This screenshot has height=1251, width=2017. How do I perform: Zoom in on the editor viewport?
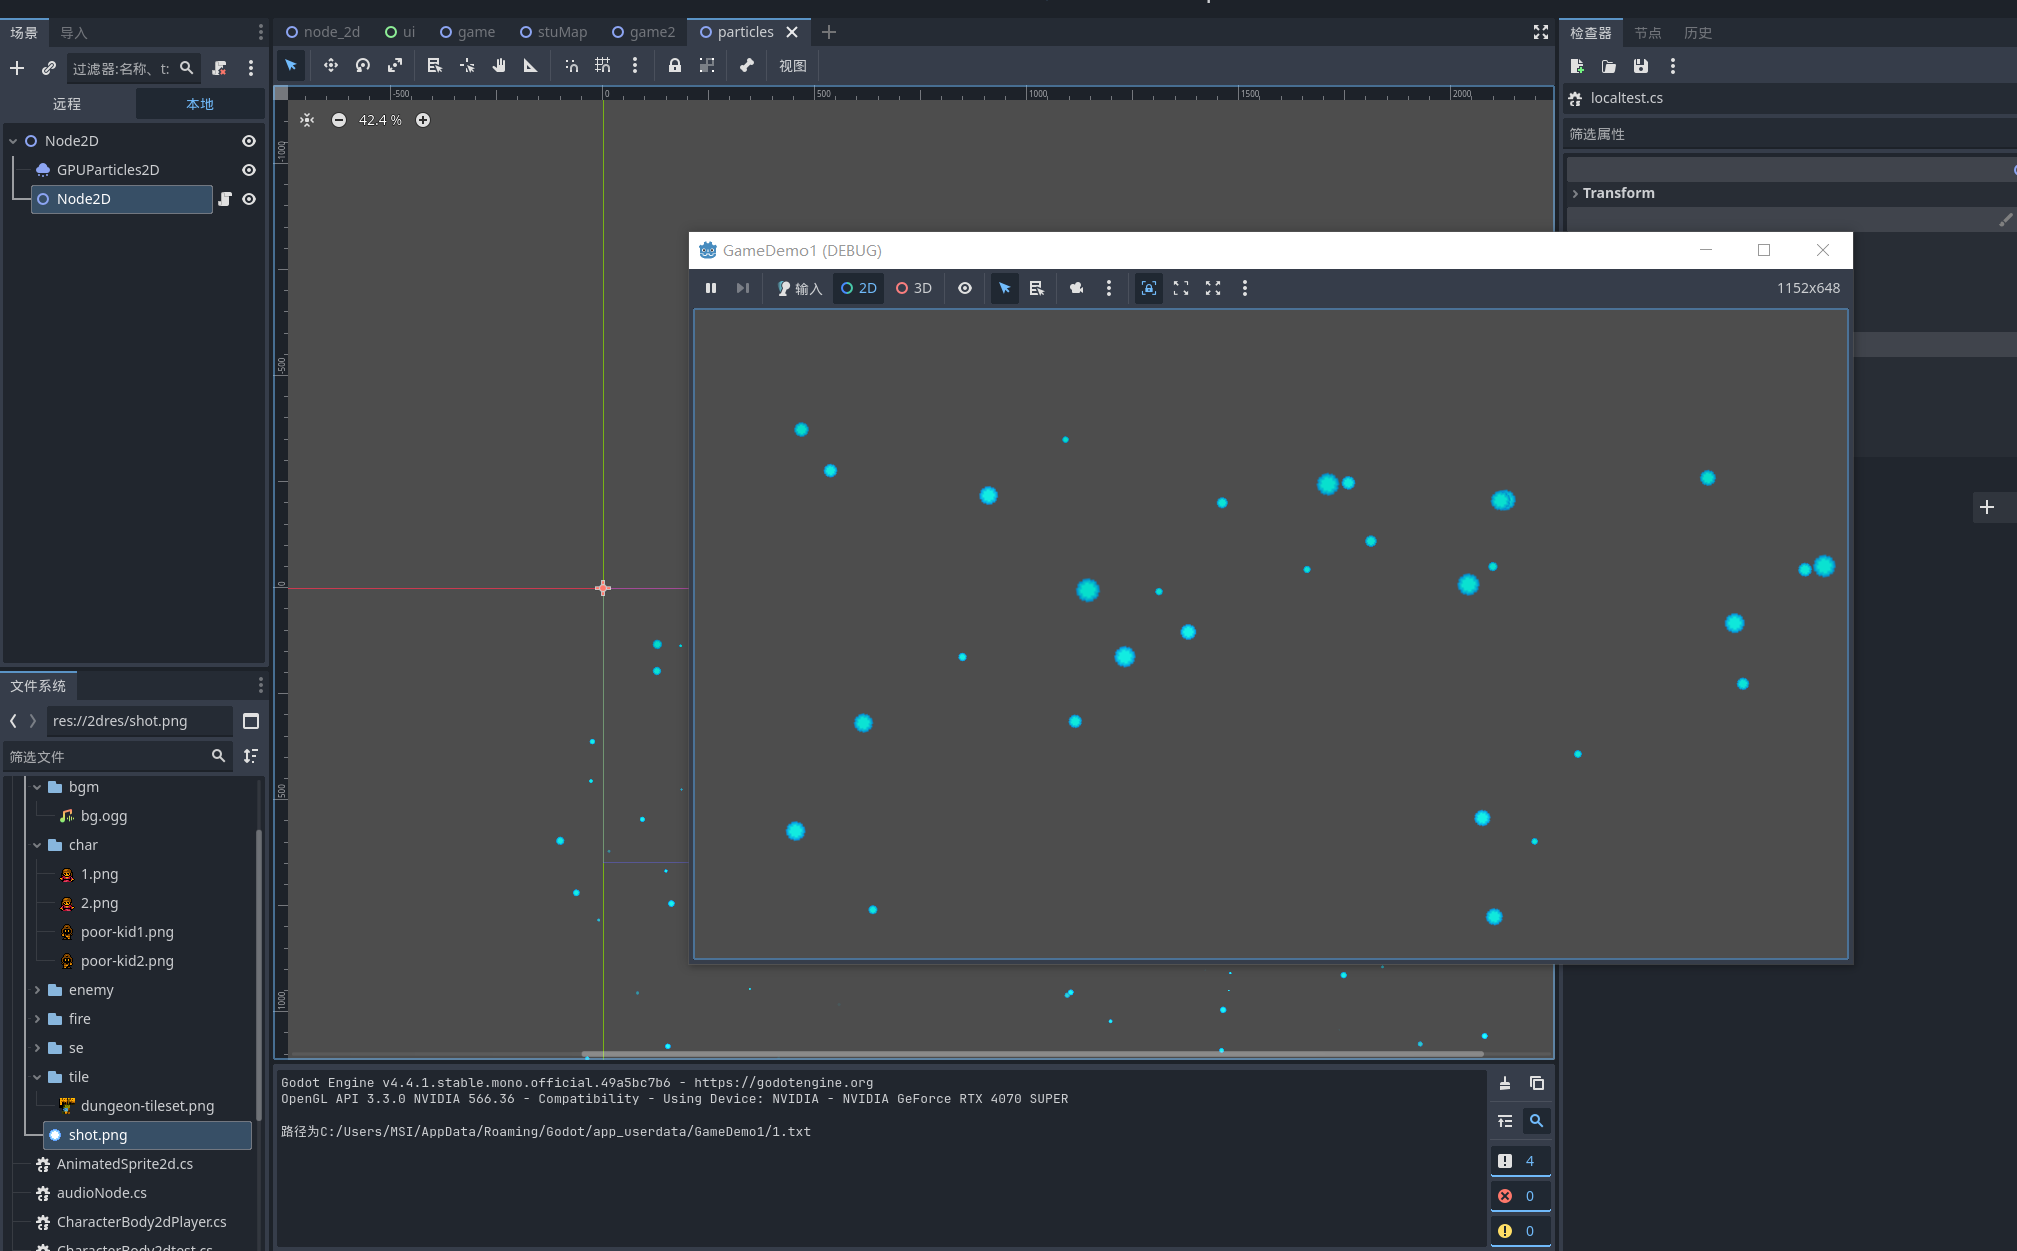423,120
